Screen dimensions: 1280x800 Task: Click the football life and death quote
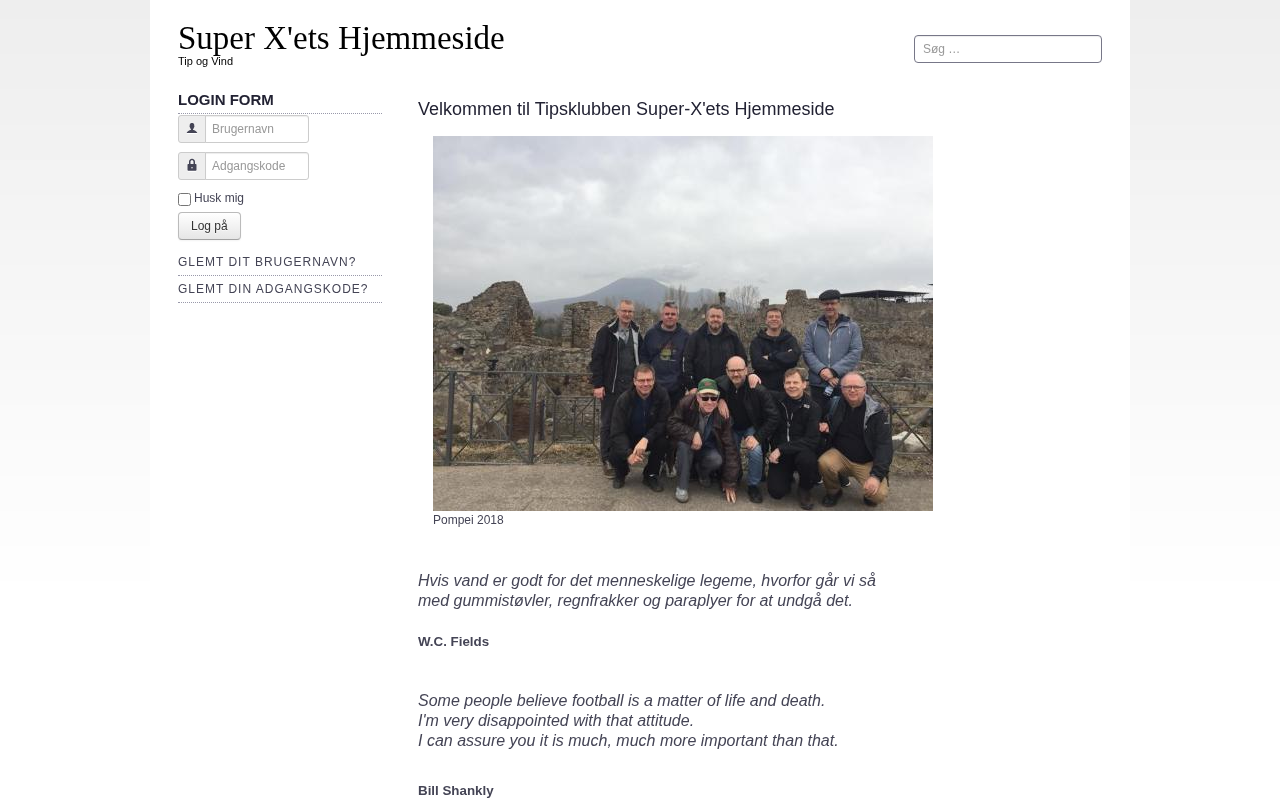[x=628, y=721]
